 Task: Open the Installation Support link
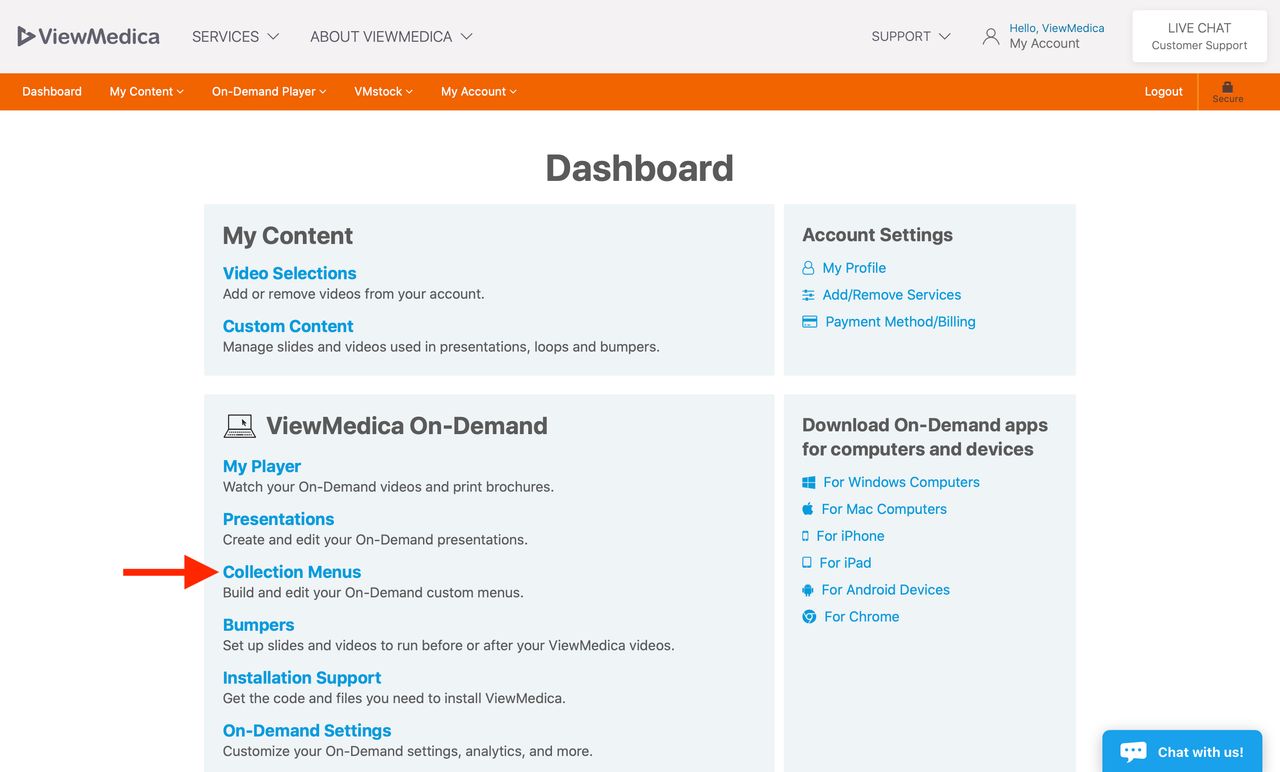coord(302,678)
